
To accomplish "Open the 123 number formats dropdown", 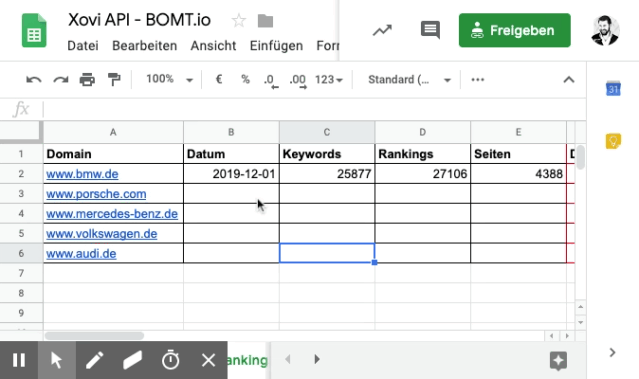I will (x=328, y=79).
